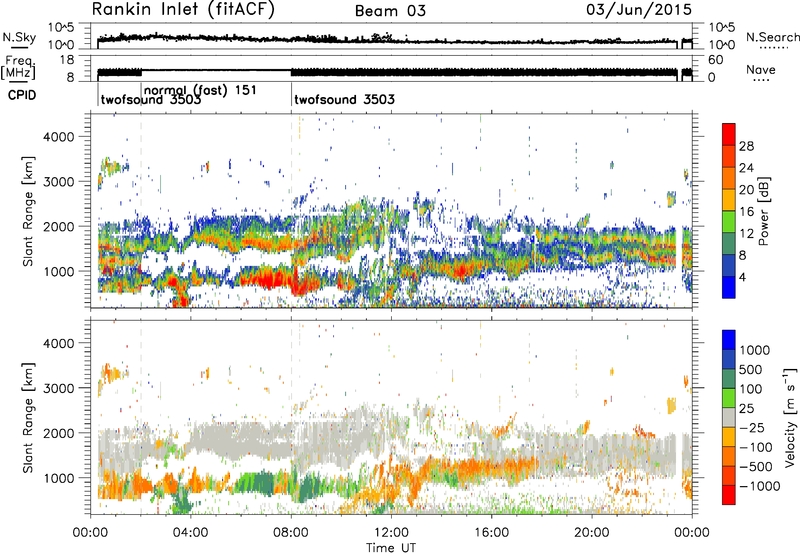Click the '-100' velocity colorbar tick label
This screenshot has width=800, height=554.
756,447
